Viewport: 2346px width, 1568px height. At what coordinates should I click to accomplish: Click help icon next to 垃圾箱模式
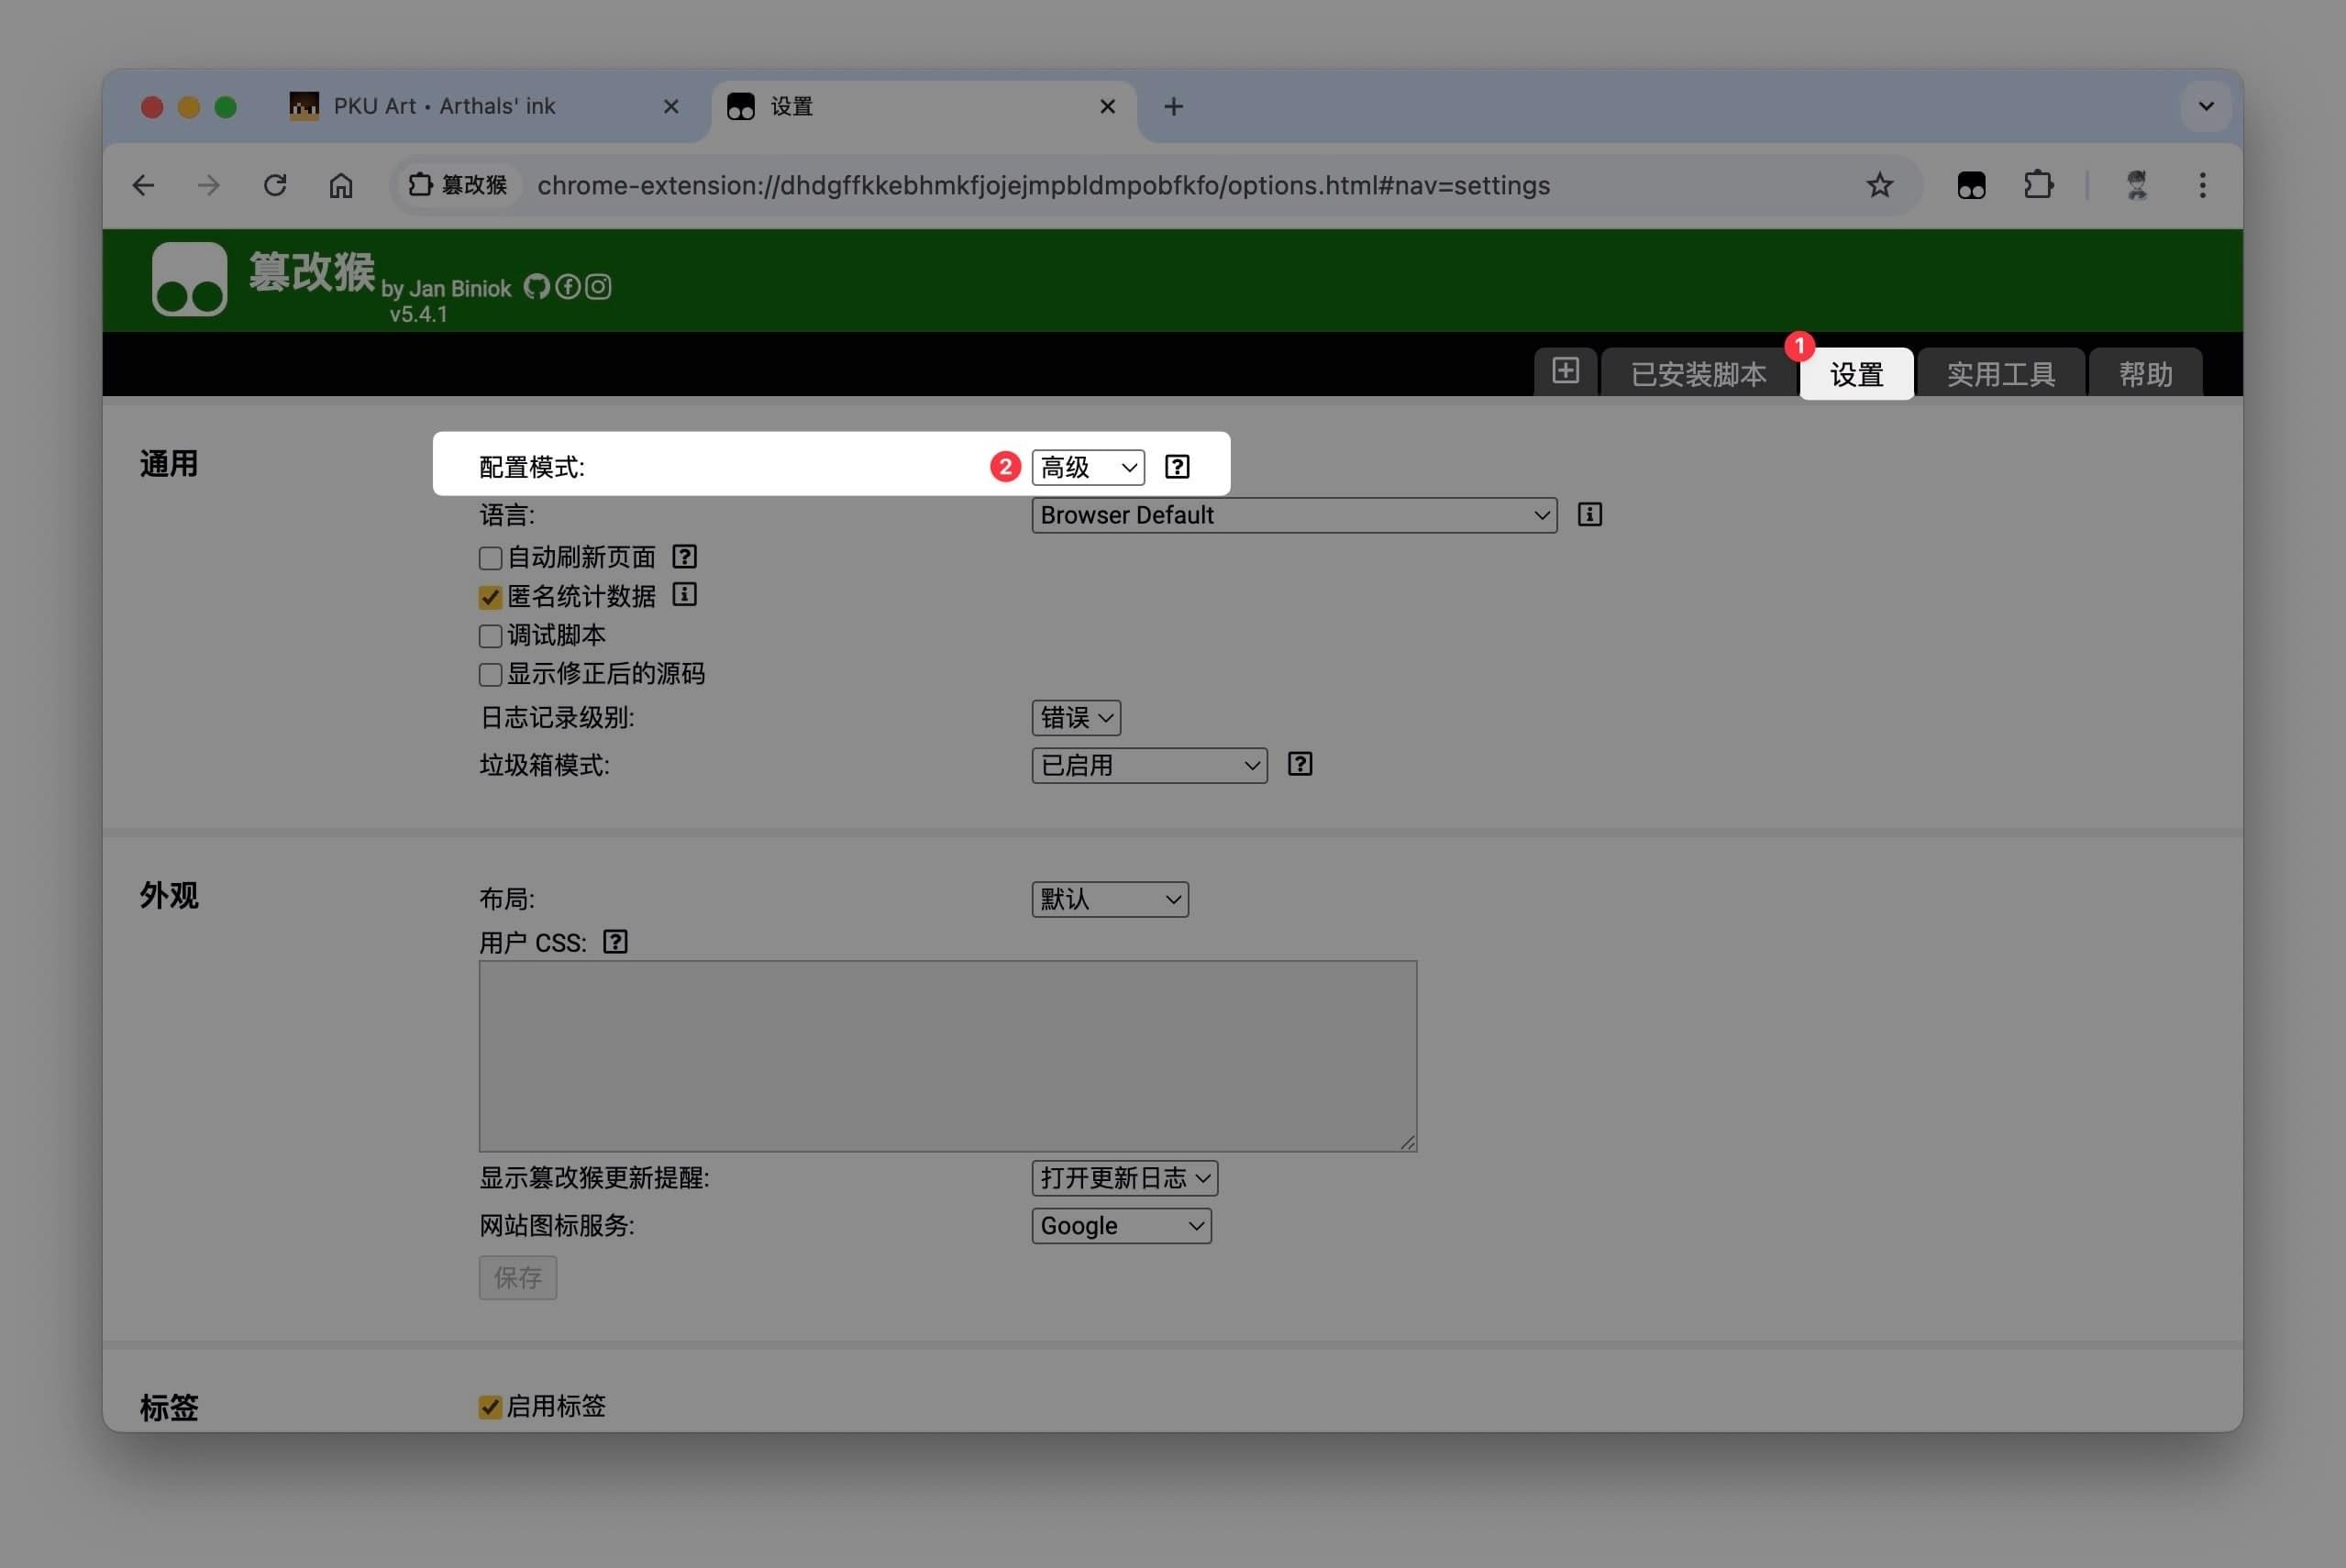point(1299,765)
